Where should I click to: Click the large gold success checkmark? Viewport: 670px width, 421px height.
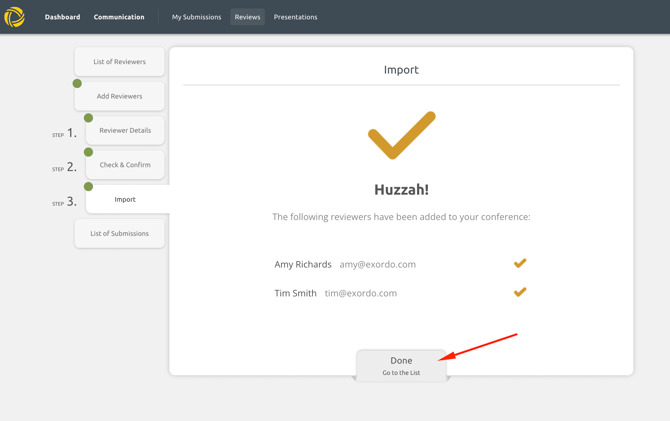click(x=401, y=135)
